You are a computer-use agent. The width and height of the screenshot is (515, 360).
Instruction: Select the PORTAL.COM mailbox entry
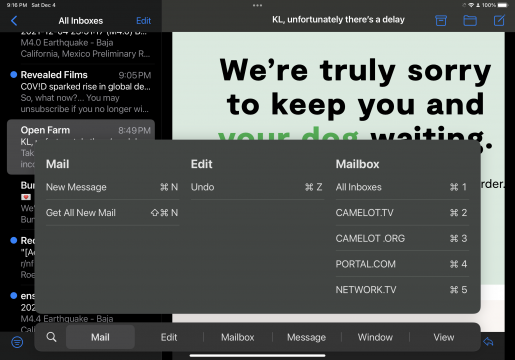pos(402,264)
